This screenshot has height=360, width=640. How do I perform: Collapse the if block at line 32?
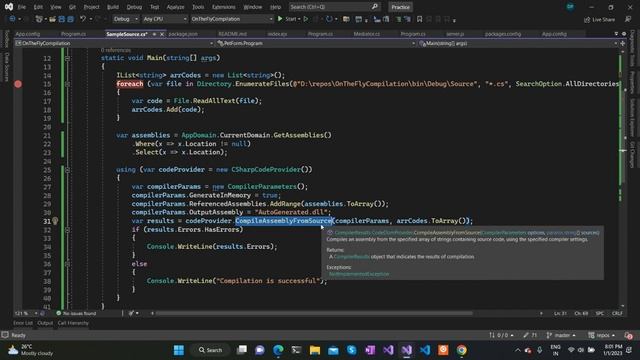[67, 230]
